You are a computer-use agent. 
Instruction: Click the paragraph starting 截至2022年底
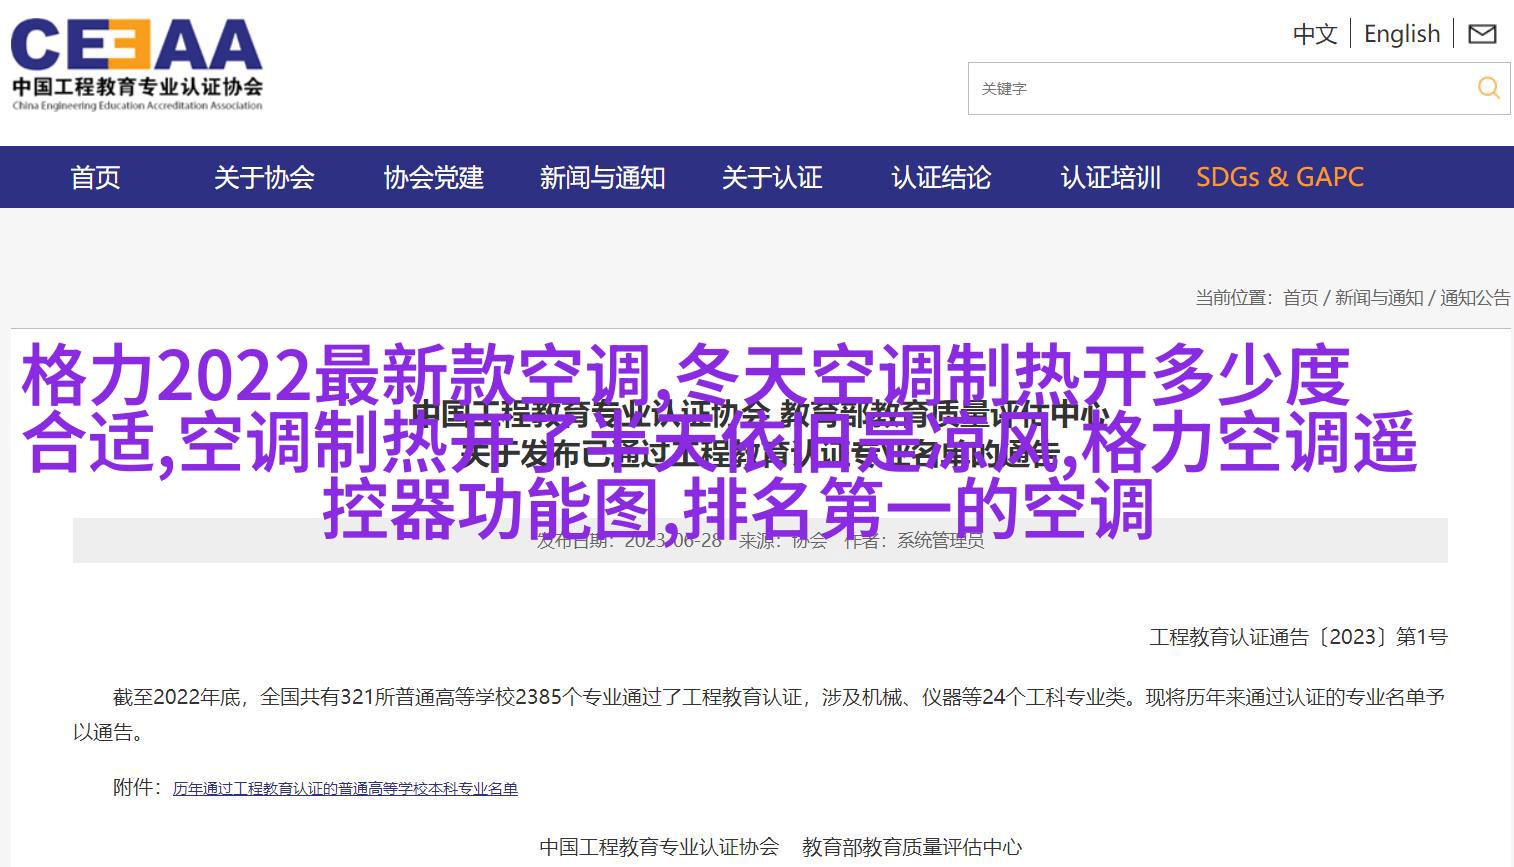click(x=760, y=714)
